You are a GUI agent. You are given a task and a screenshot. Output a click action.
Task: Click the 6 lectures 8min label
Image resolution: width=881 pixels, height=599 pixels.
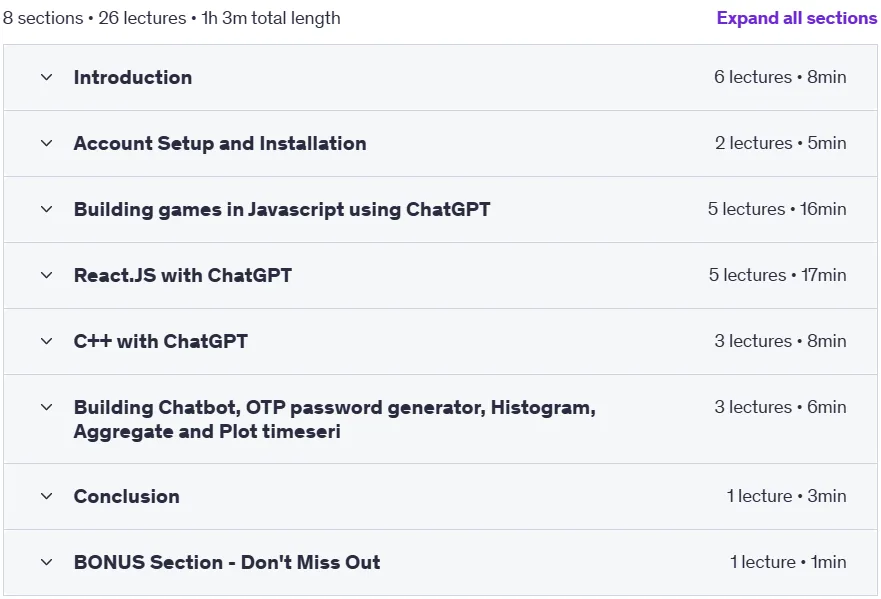pyautogui.click(x=780, y=77)
